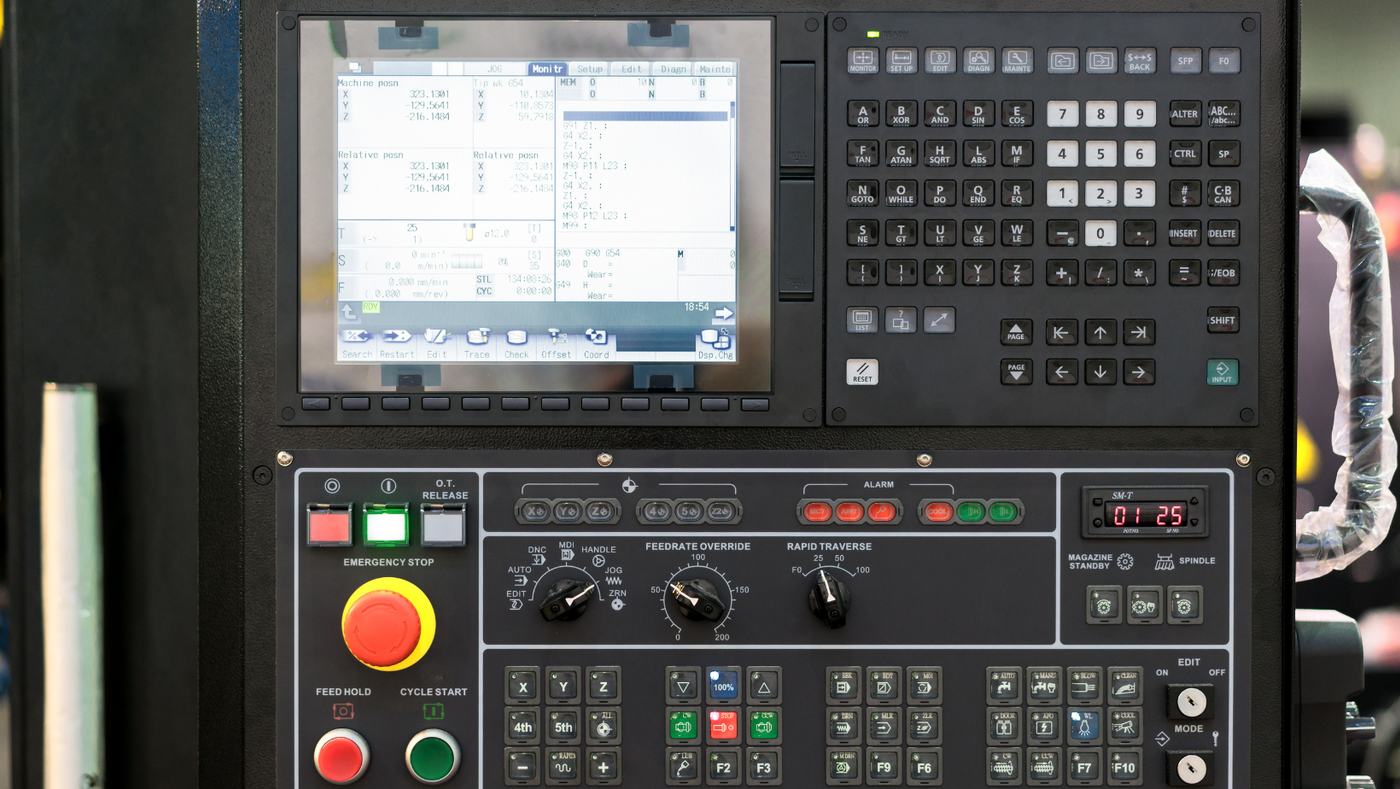Push the MONITOR function key on the keypad
The height and width of the screenshot is (789, 1400).
[x=863, y=60]
